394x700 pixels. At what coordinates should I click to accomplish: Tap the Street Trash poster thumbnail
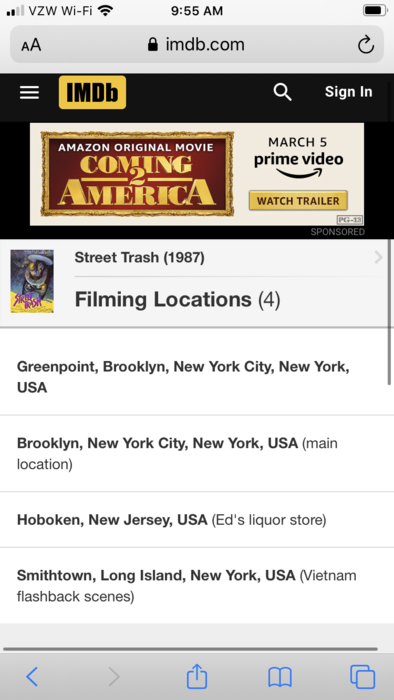pyautogui.click(x=32, y=281)
